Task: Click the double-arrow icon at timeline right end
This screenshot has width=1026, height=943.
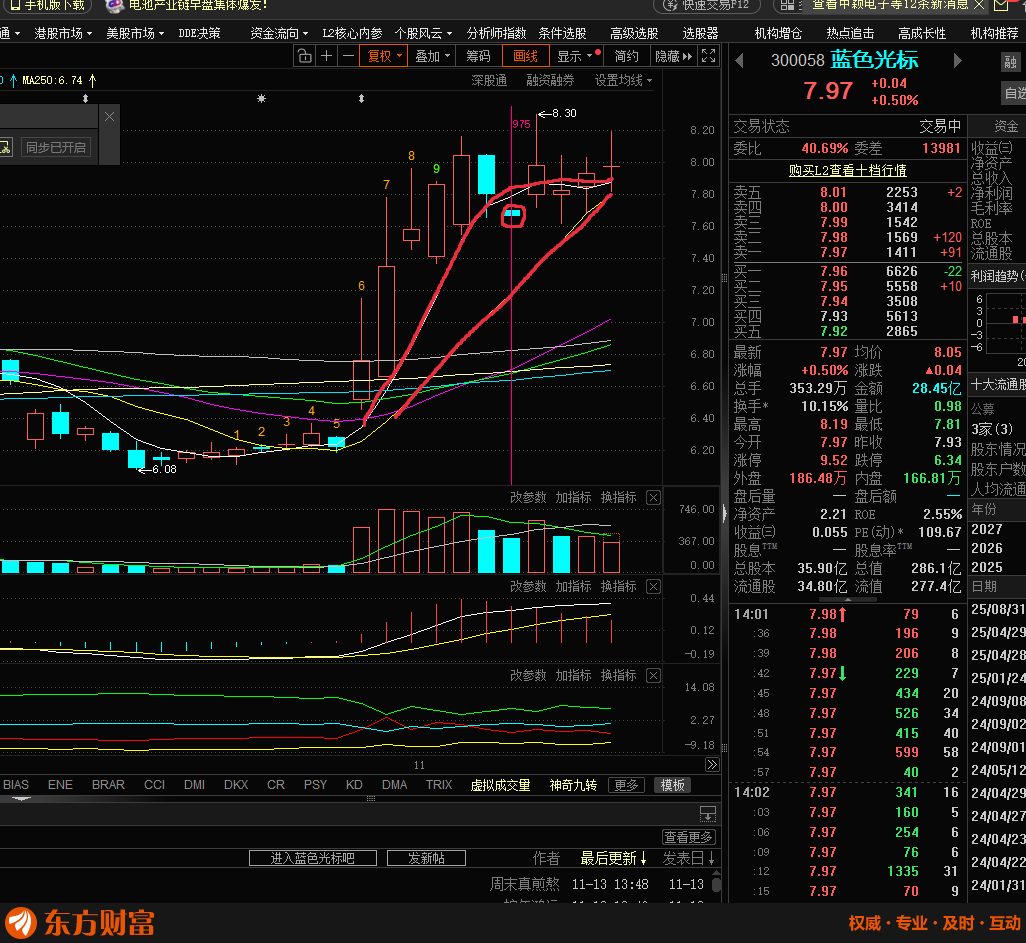Action: pos(712,764)
